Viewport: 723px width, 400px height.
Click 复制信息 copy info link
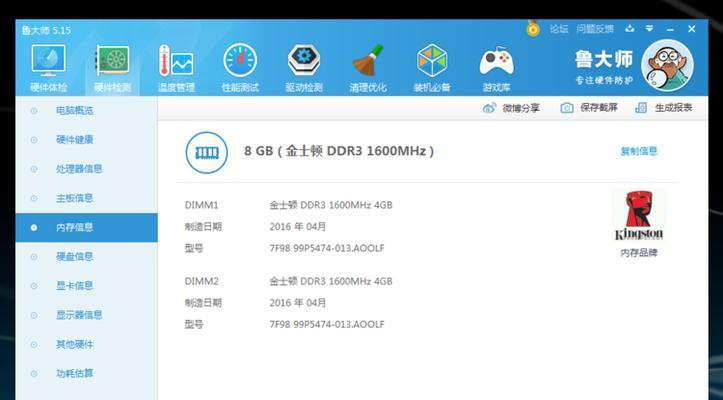pos(639,151)
